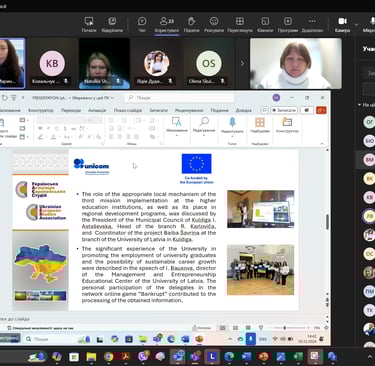The height and width of the screenshot is (366, 375).
Task: Toggle the microphone at the toolbar's right edge
Action: (x=371, y=25)
